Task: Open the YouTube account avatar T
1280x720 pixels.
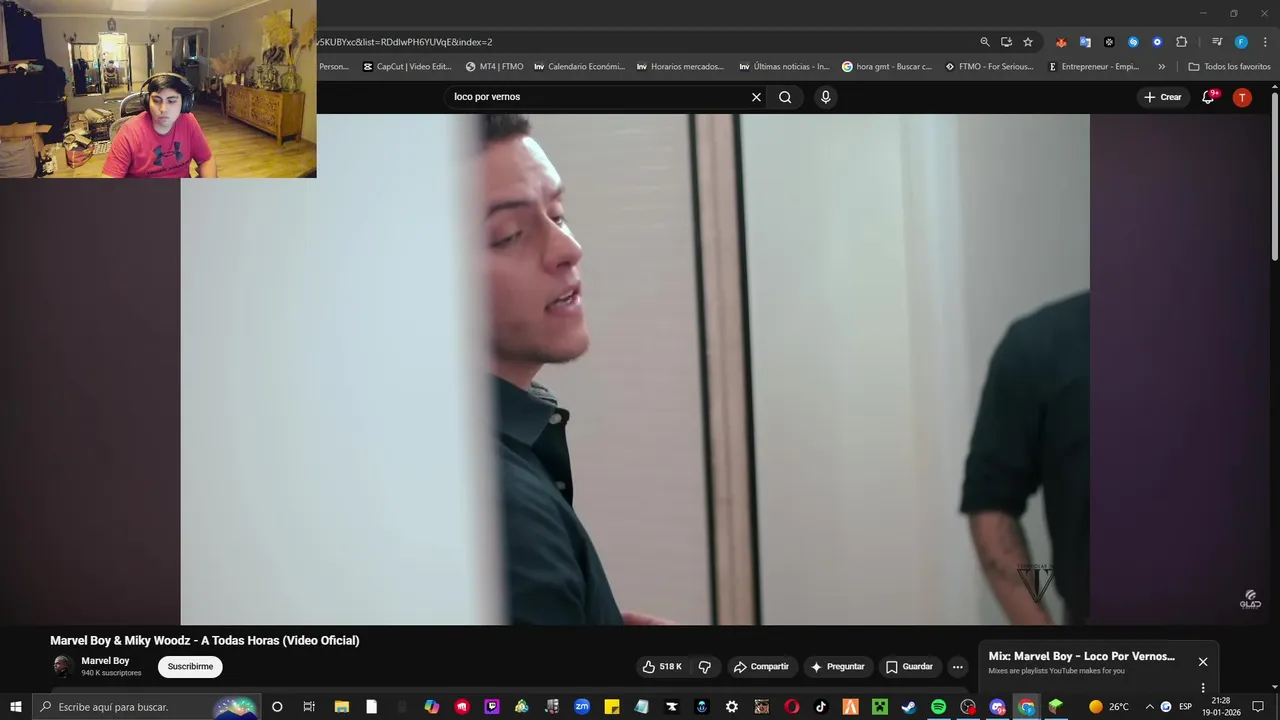Action: [x=1242, y=97]
